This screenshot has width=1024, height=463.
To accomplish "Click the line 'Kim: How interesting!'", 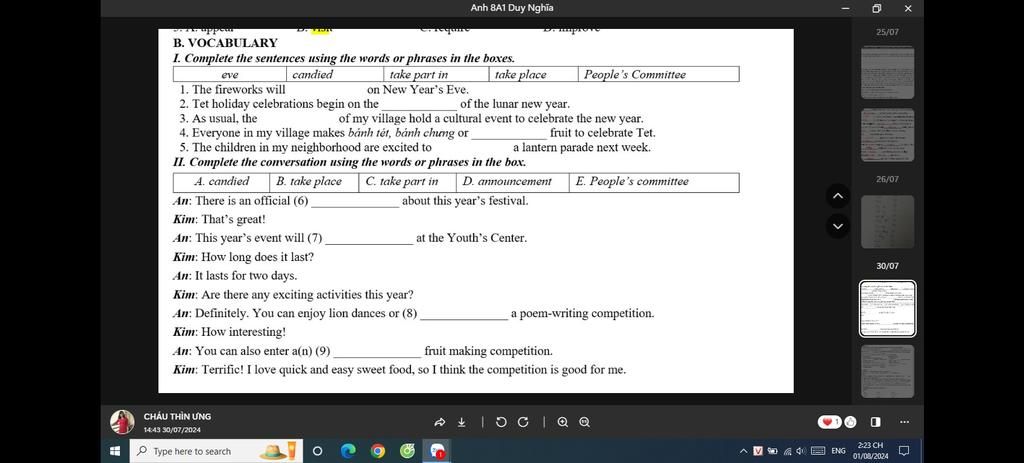I will click(229, 332).
